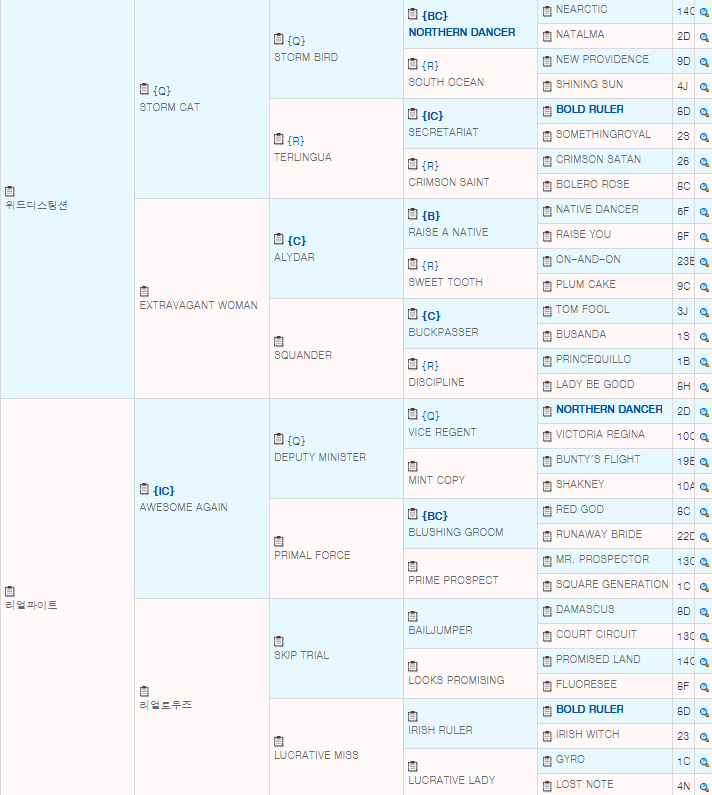Viewport: 712px width, 795px height.
Task: Select the STORM BIRD cell text
Action: [x=306, y=57]
